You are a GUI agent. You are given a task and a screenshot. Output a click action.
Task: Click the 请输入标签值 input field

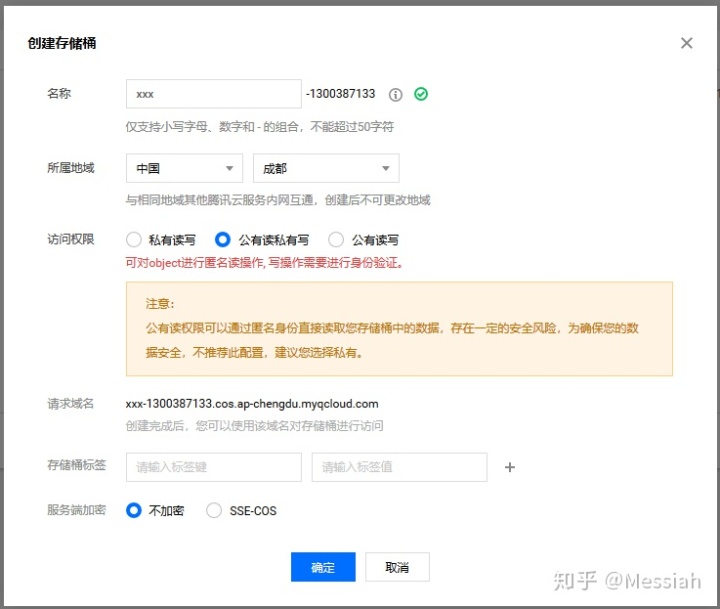tap(399, 467)
